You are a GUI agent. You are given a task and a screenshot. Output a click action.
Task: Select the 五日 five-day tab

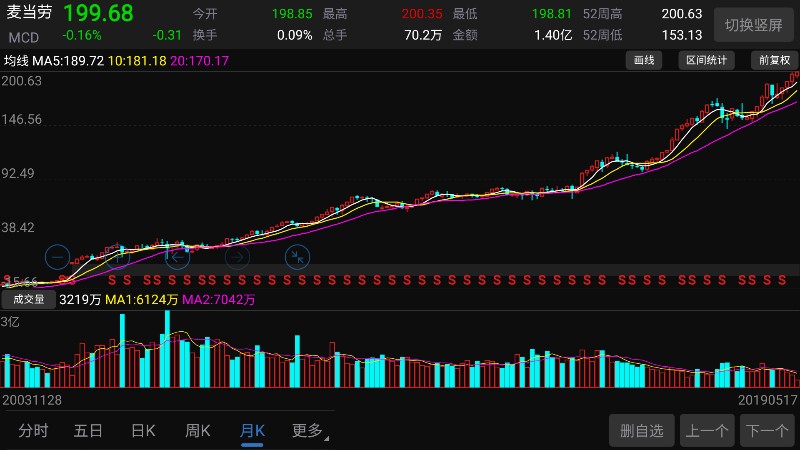(x=88, y=431)
